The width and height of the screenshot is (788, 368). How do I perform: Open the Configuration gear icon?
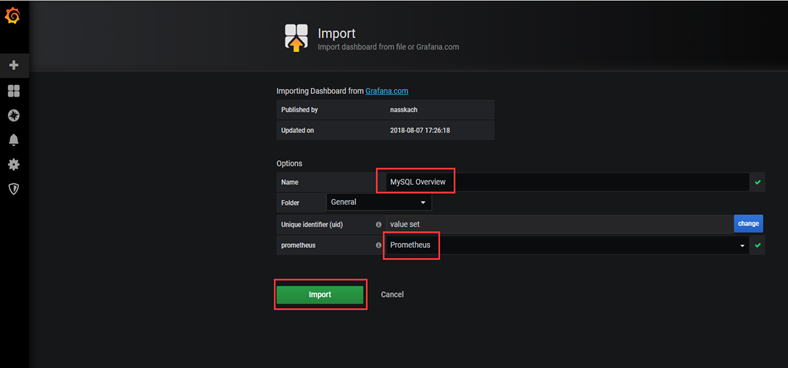click(x=14, y=164)
